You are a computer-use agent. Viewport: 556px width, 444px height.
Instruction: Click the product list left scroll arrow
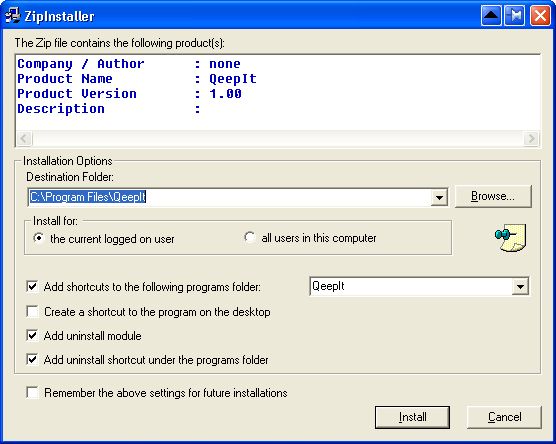(x=24, y=138)
